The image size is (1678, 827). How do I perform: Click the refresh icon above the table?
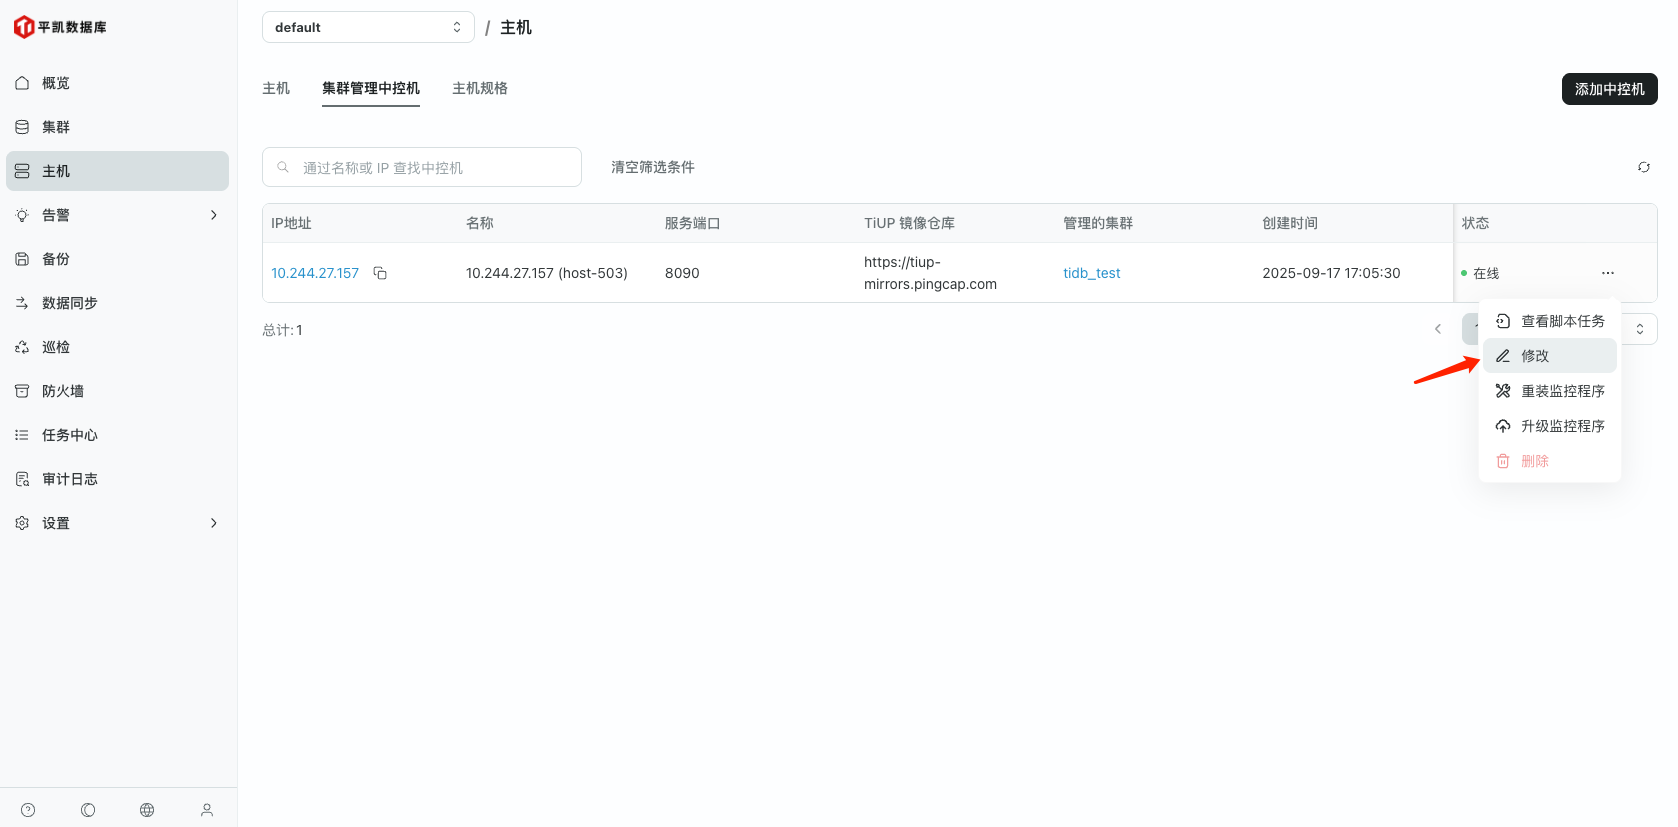[x=1643, y=167]
